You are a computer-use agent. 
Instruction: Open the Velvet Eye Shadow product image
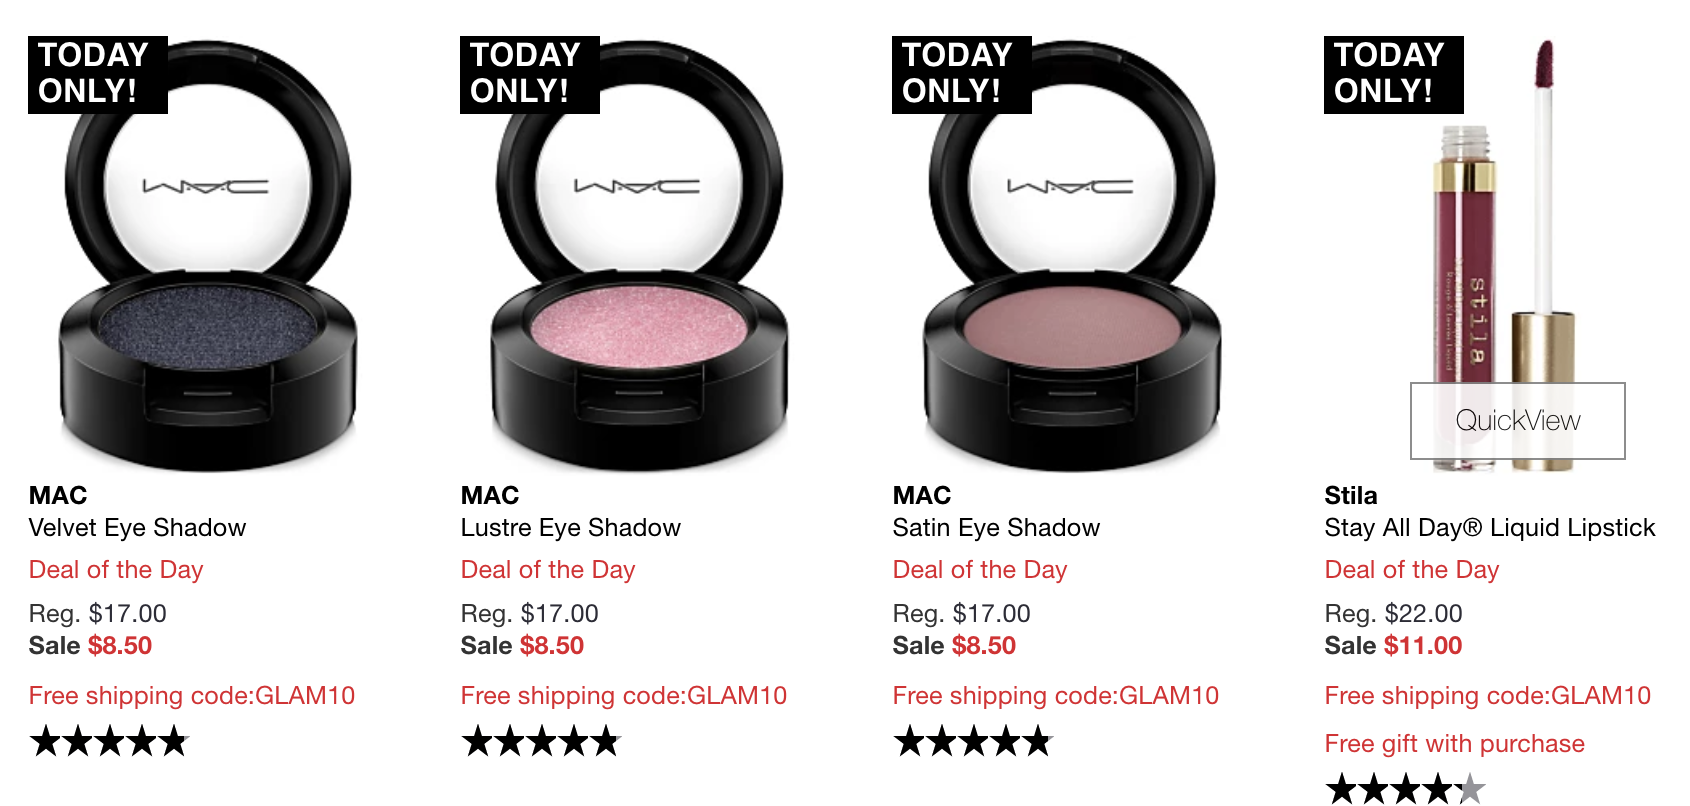[x=207, y=255]
